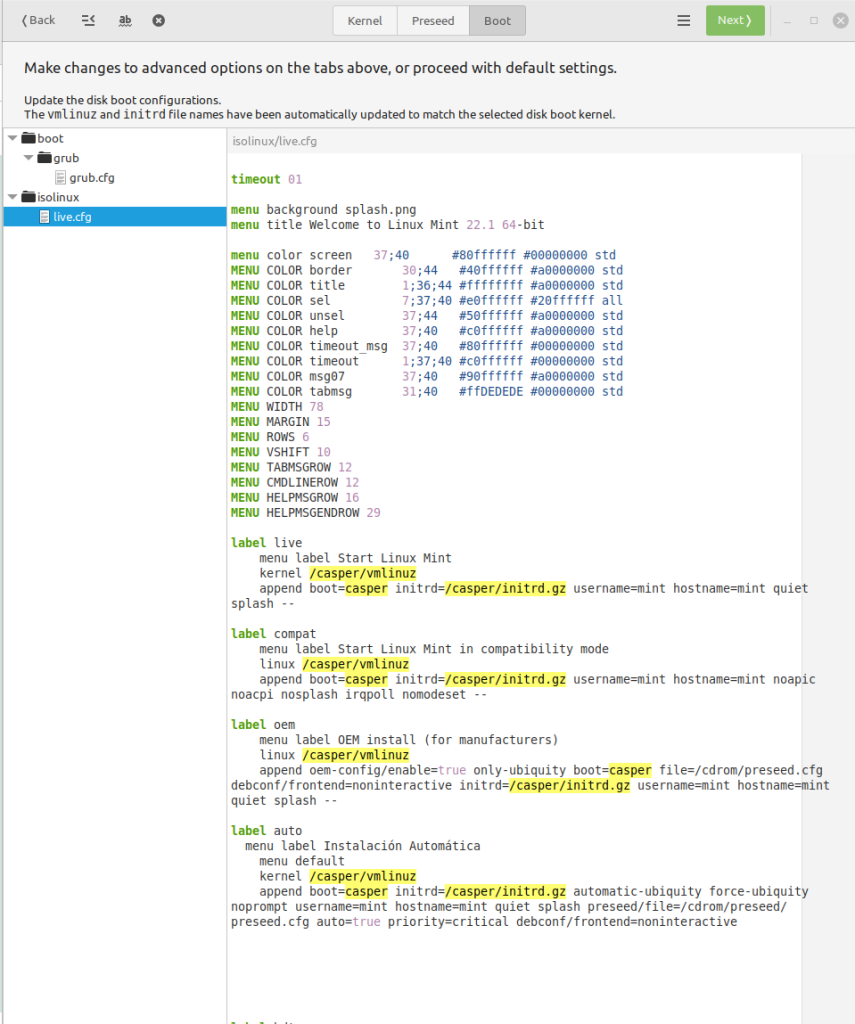855x1024 pixels.
Task: Click the "preseed.cfg auto=true priority=critical" line
Action: [484, 921]
